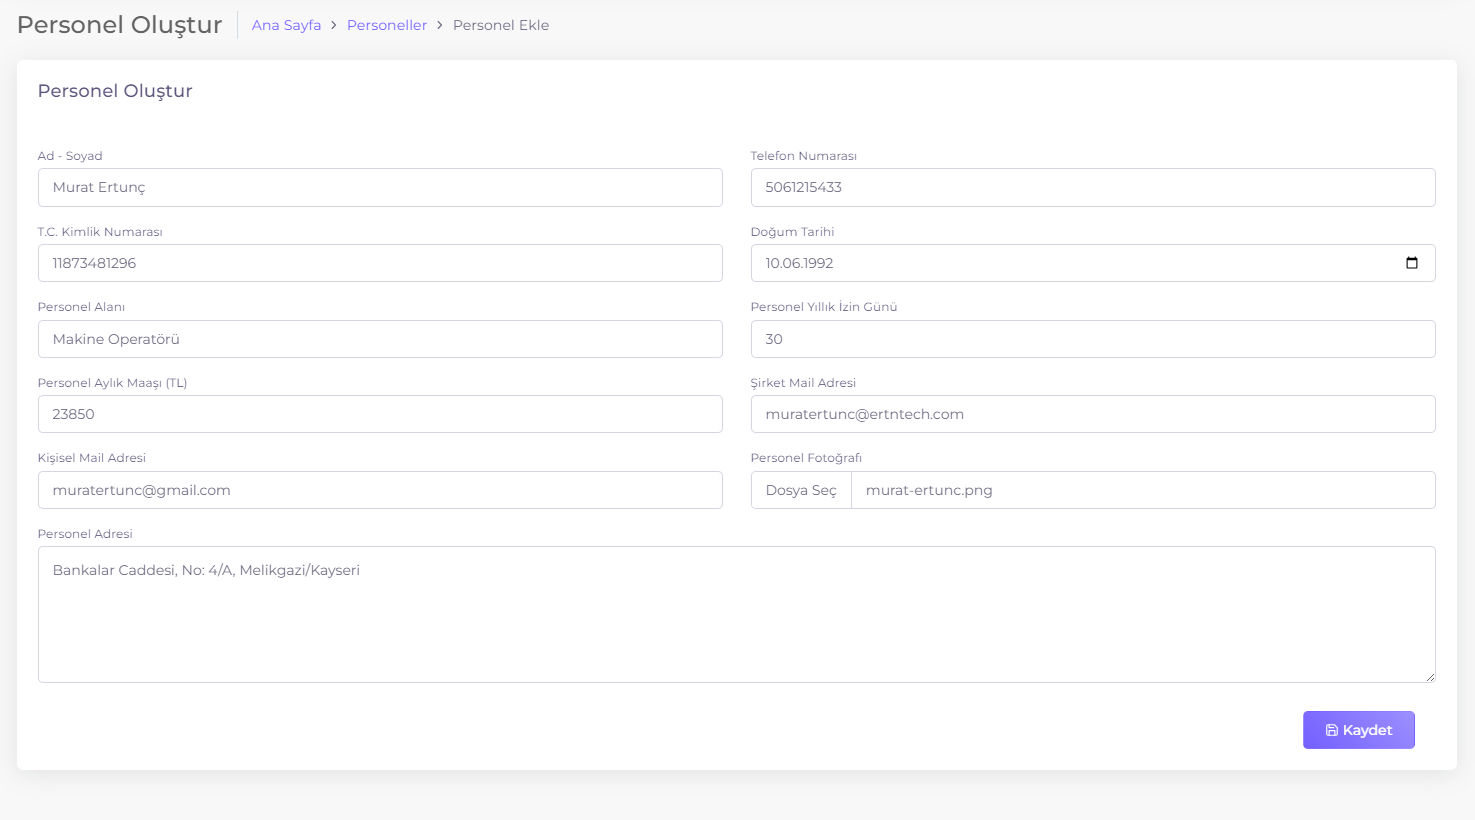Go to Ana Sayfa breadcrumb link

click(286, 25)
